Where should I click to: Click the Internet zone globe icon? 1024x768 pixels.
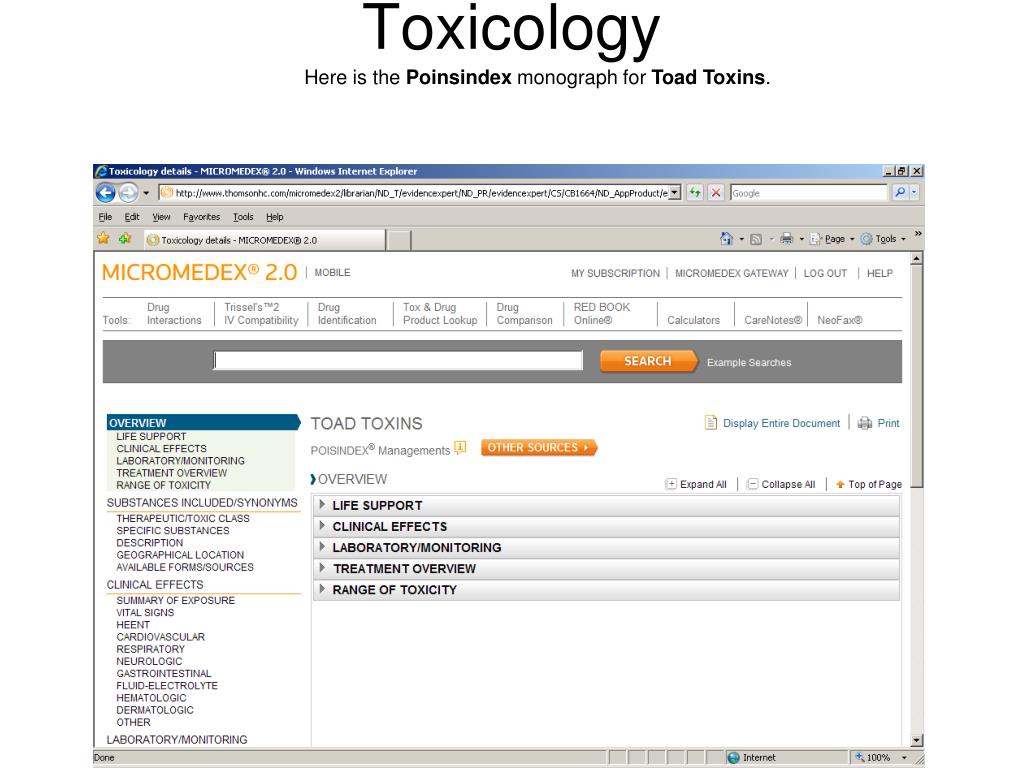coord(733,758)
